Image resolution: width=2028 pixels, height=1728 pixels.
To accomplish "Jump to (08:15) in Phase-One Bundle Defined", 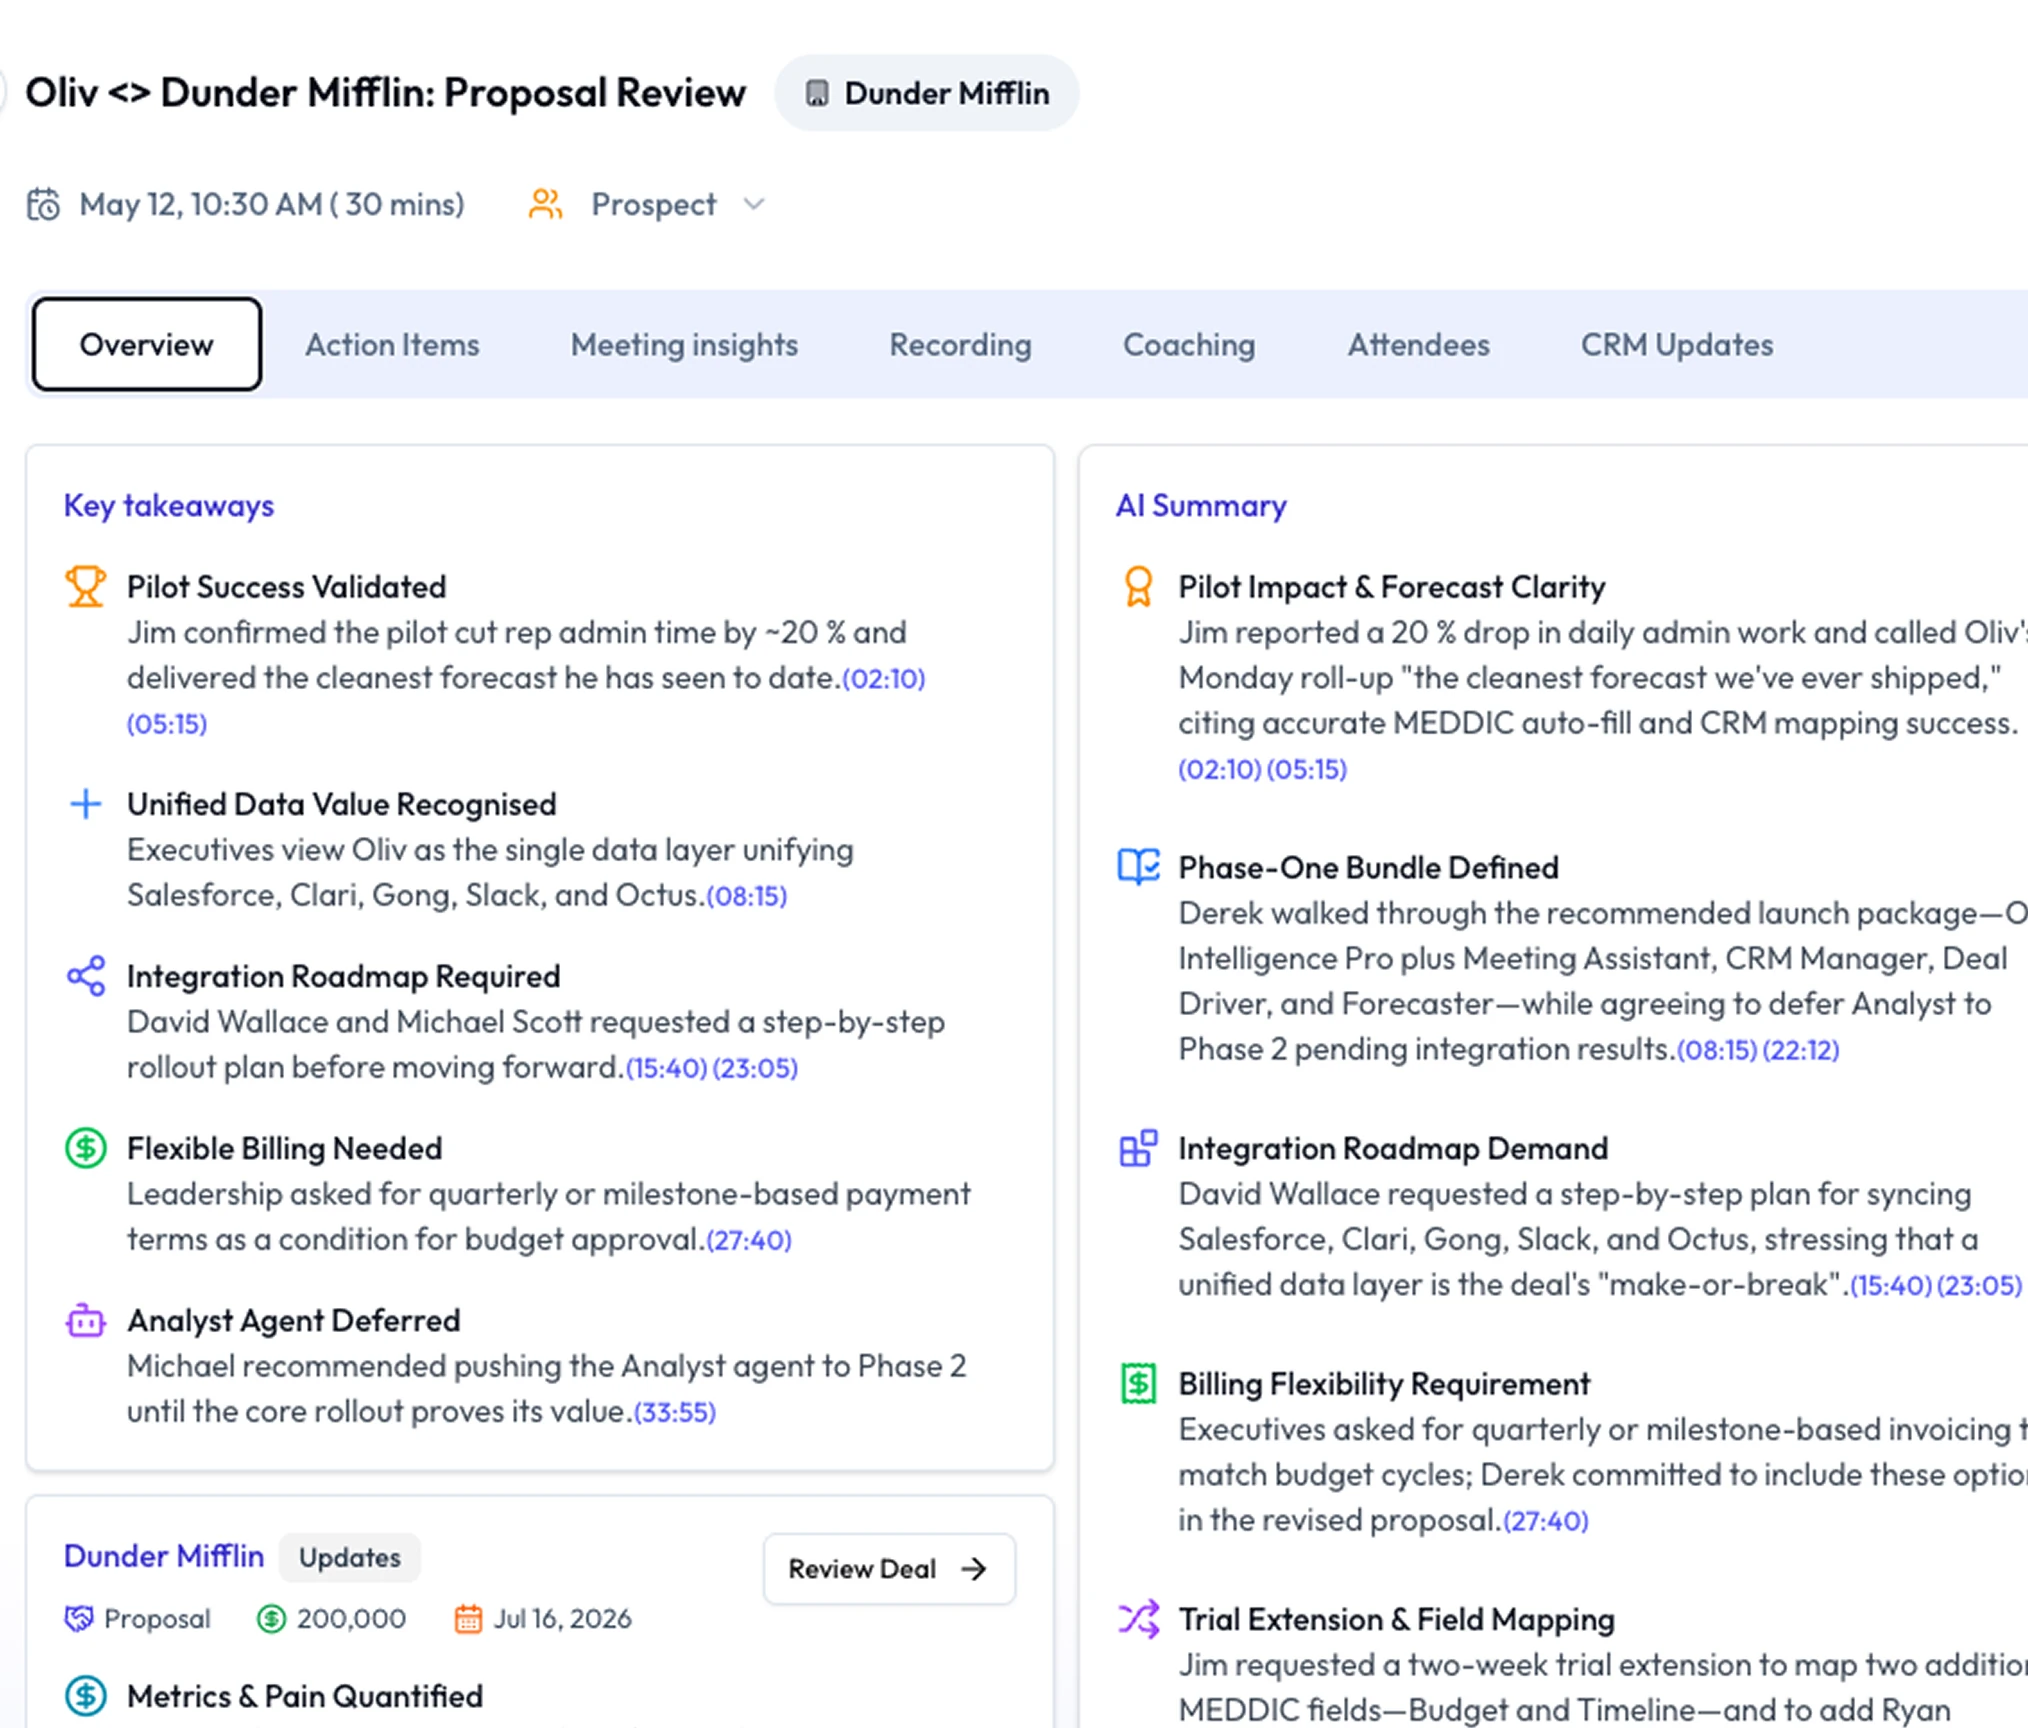I will pos(1717,1050).
